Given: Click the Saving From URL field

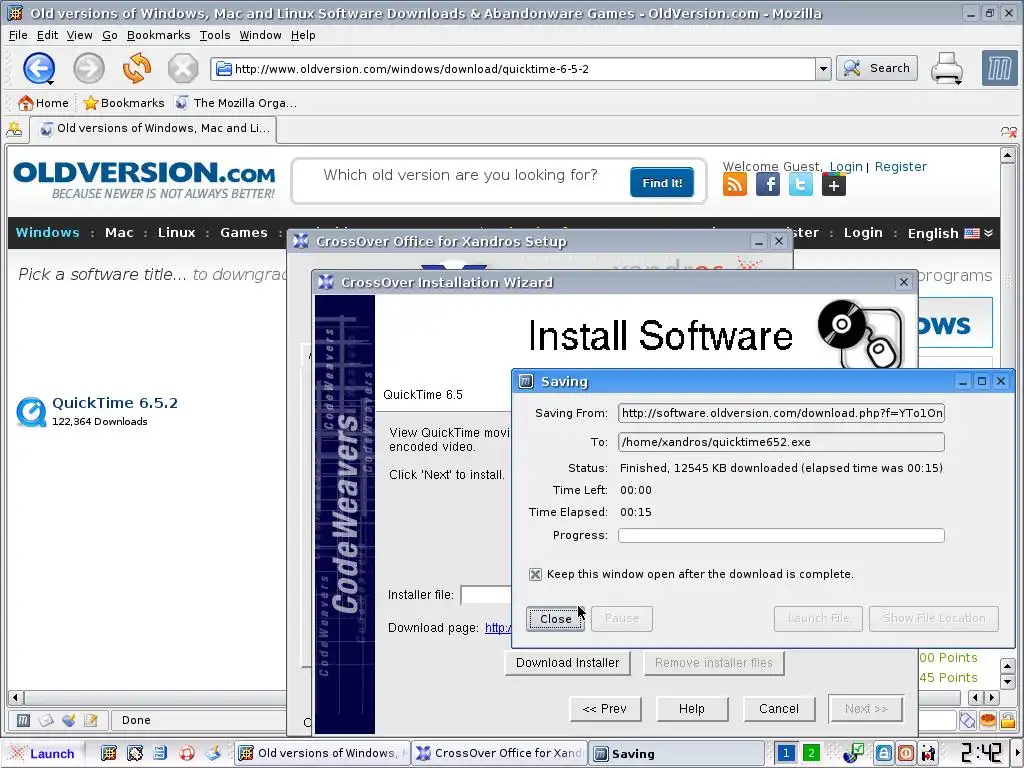Looking at the screenshot, I should 781,413.
